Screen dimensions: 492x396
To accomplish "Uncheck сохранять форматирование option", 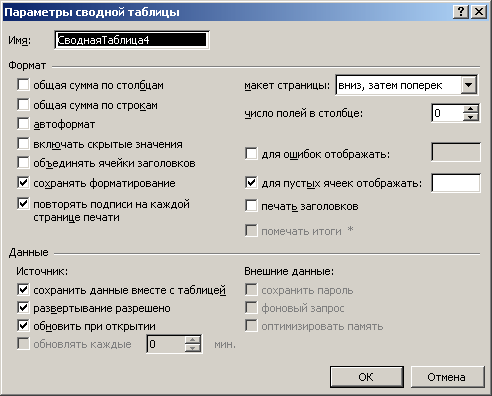I will pos(23,183).
